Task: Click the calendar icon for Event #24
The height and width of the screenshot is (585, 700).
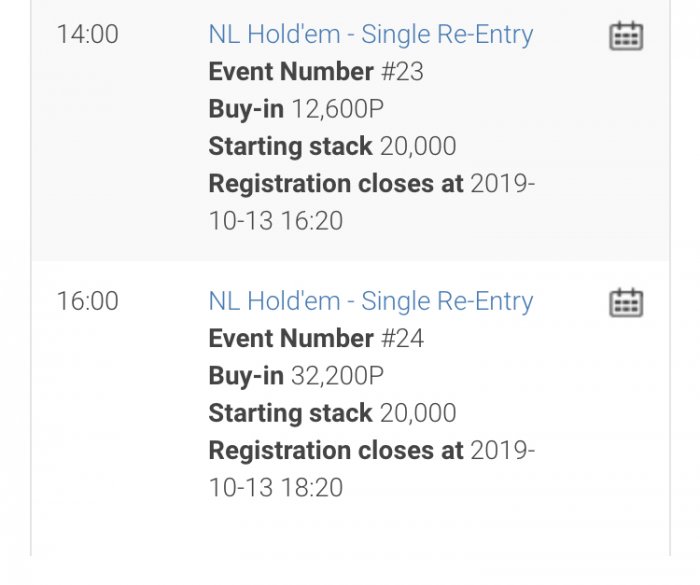Action: tap(626, 302)
